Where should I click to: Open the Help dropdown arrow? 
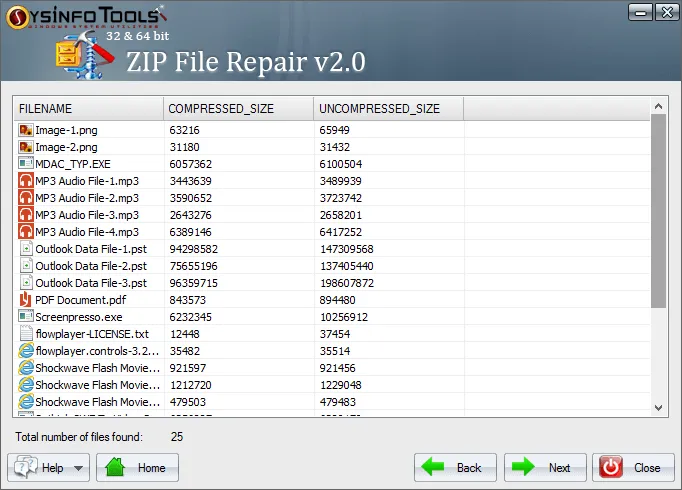tap(78, 468)
